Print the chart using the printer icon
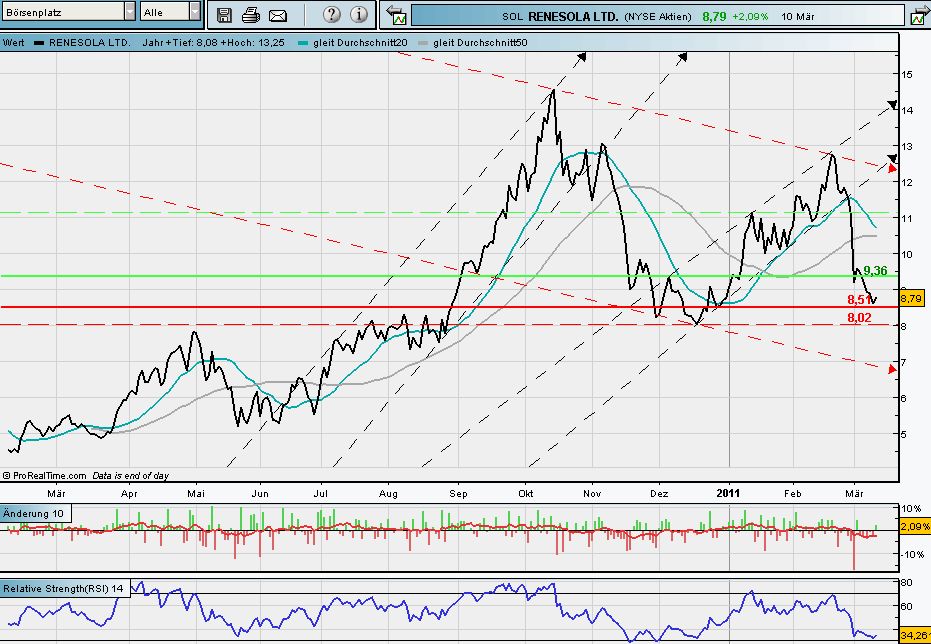The width and height of the screenshot is (931, 644). pyautogui.click(x=251, y=15)
